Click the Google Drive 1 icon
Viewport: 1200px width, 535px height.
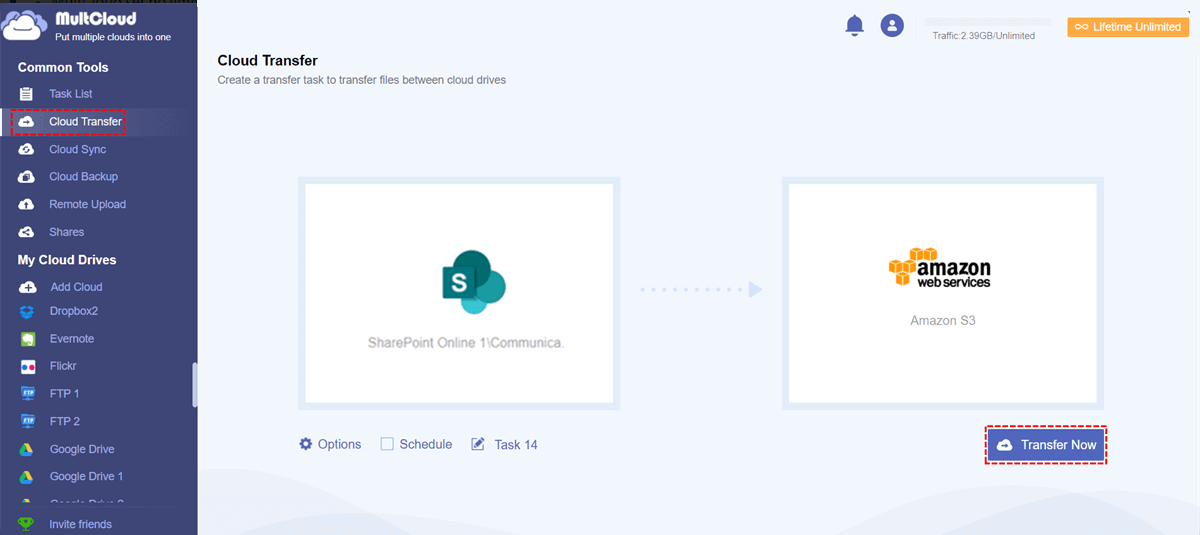[x=27, y=477]
